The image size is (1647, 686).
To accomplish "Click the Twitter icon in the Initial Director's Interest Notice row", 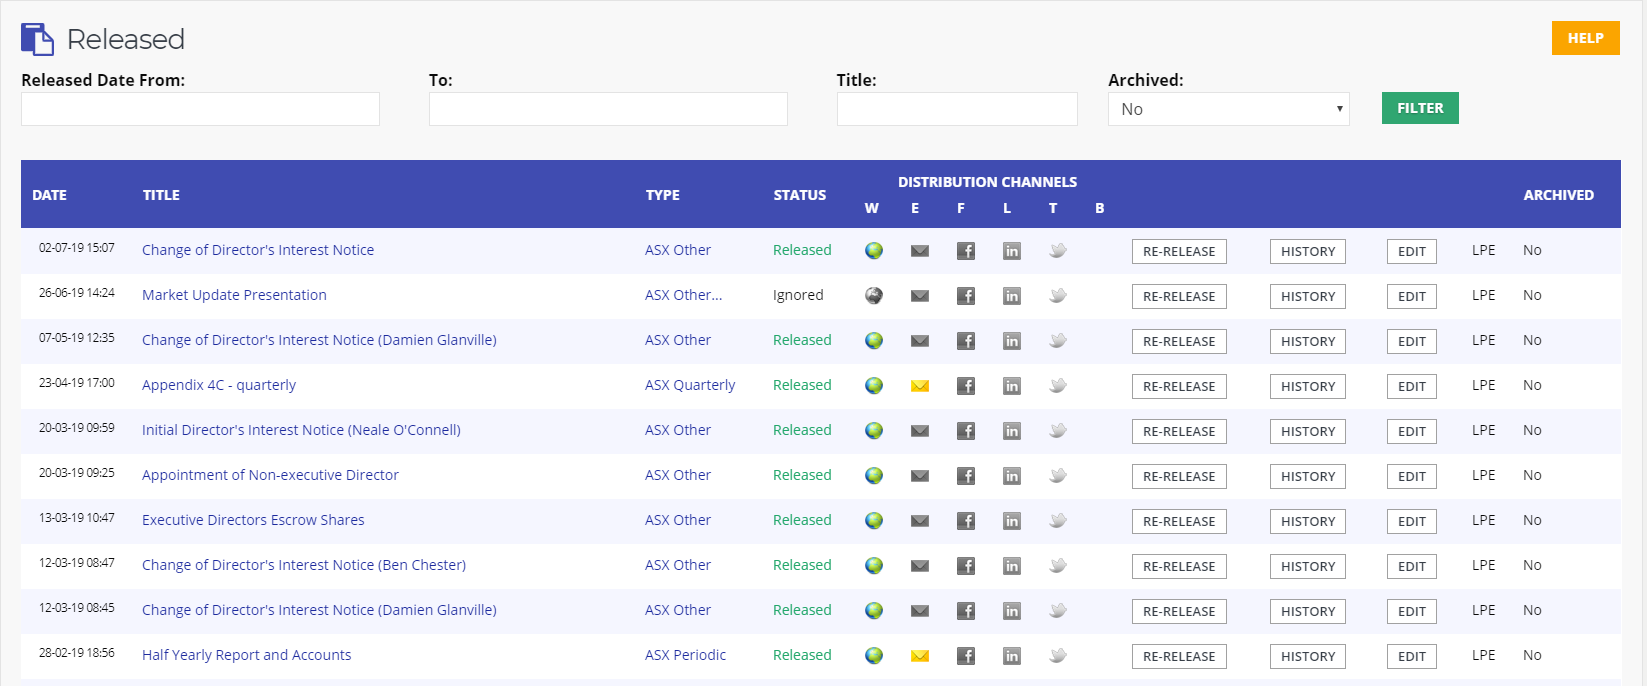I will click(x=1058, y=431).
